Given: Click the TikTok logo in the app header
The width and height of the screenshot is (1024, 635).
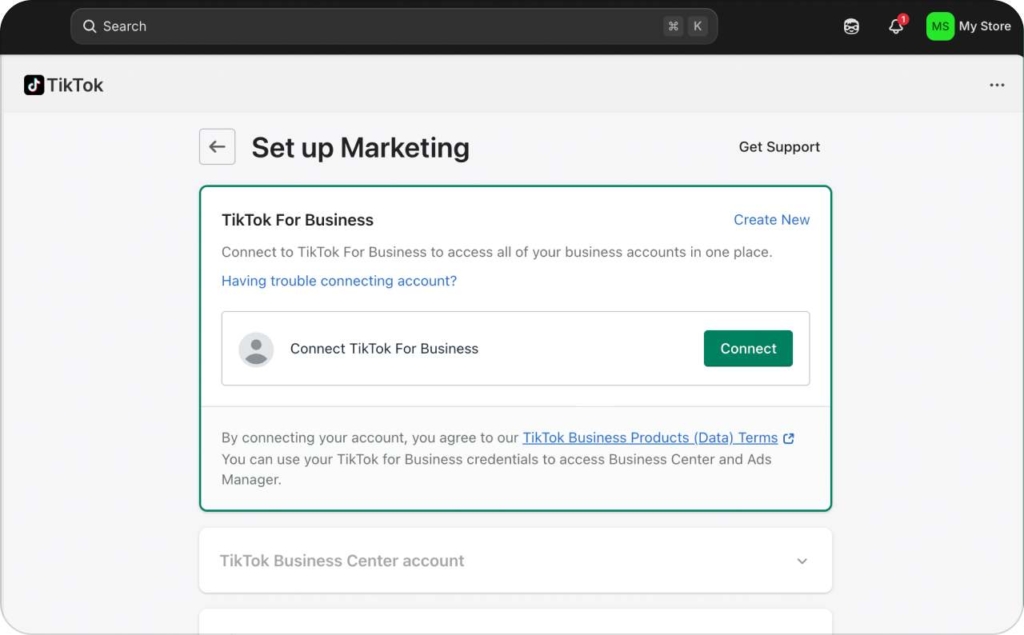Looking at the screenshot, I should point(36,85).
